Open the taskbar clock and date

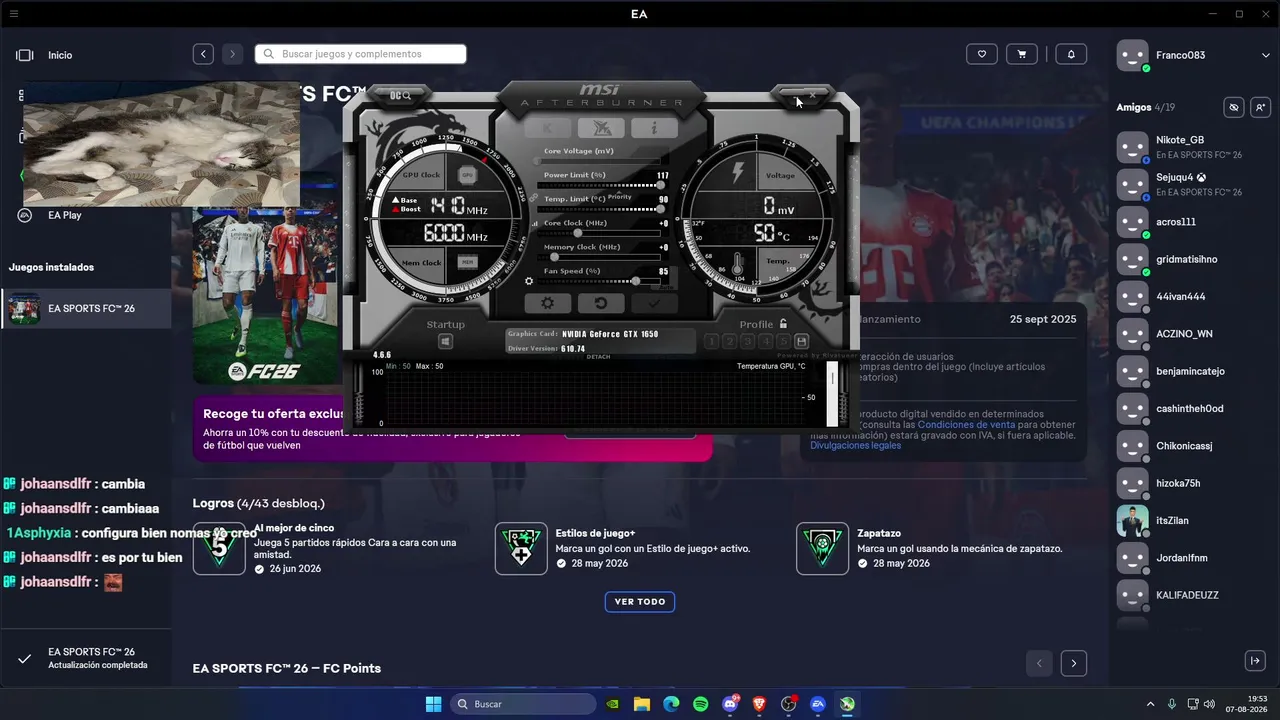[x=1246, y=704]
